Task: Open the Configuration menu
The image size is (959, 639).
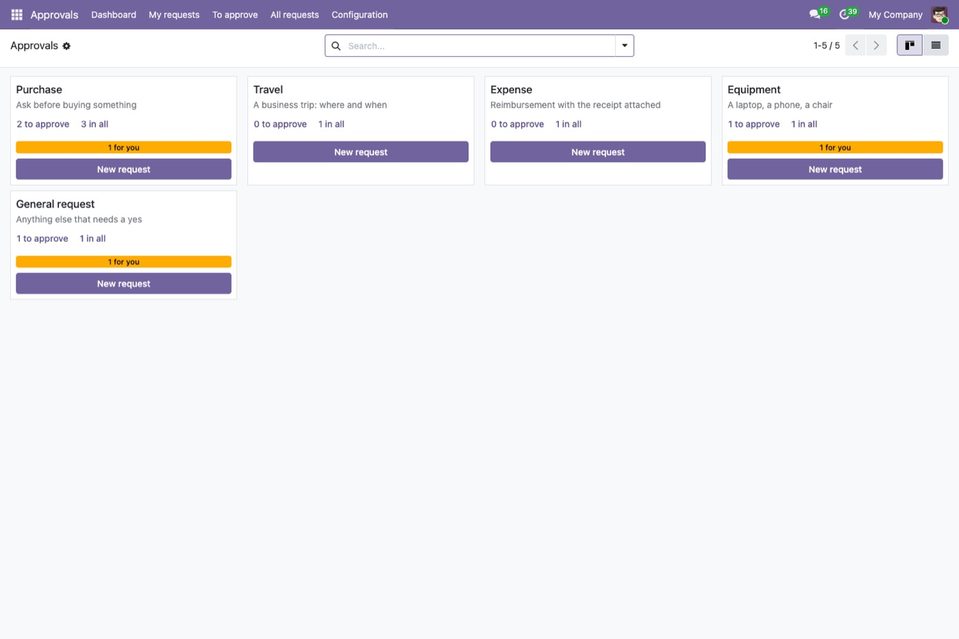Action: coord(360,15)
